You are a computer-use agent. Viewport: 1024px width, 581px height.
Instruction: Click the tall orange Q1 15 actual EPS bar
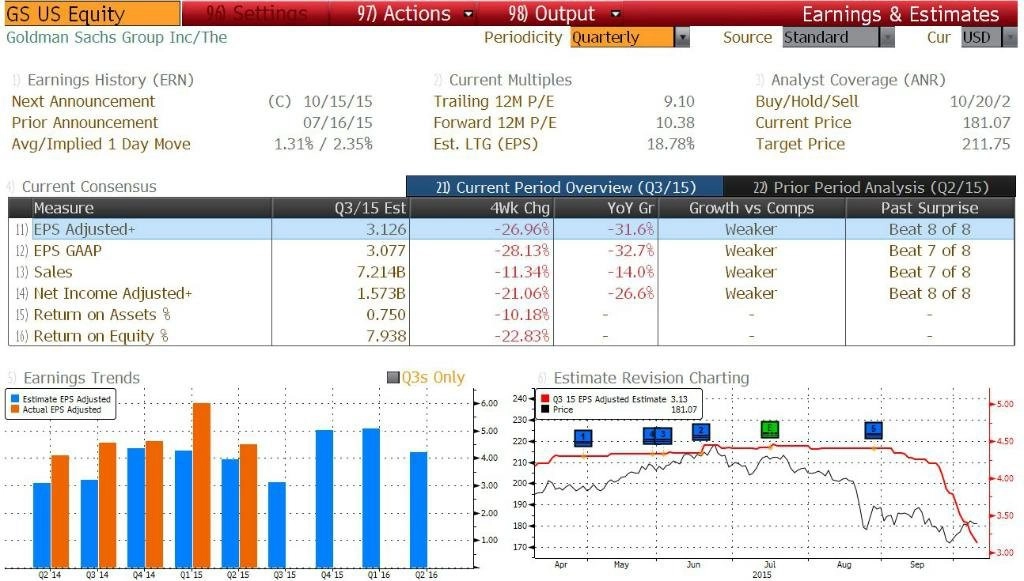(202, 485)
